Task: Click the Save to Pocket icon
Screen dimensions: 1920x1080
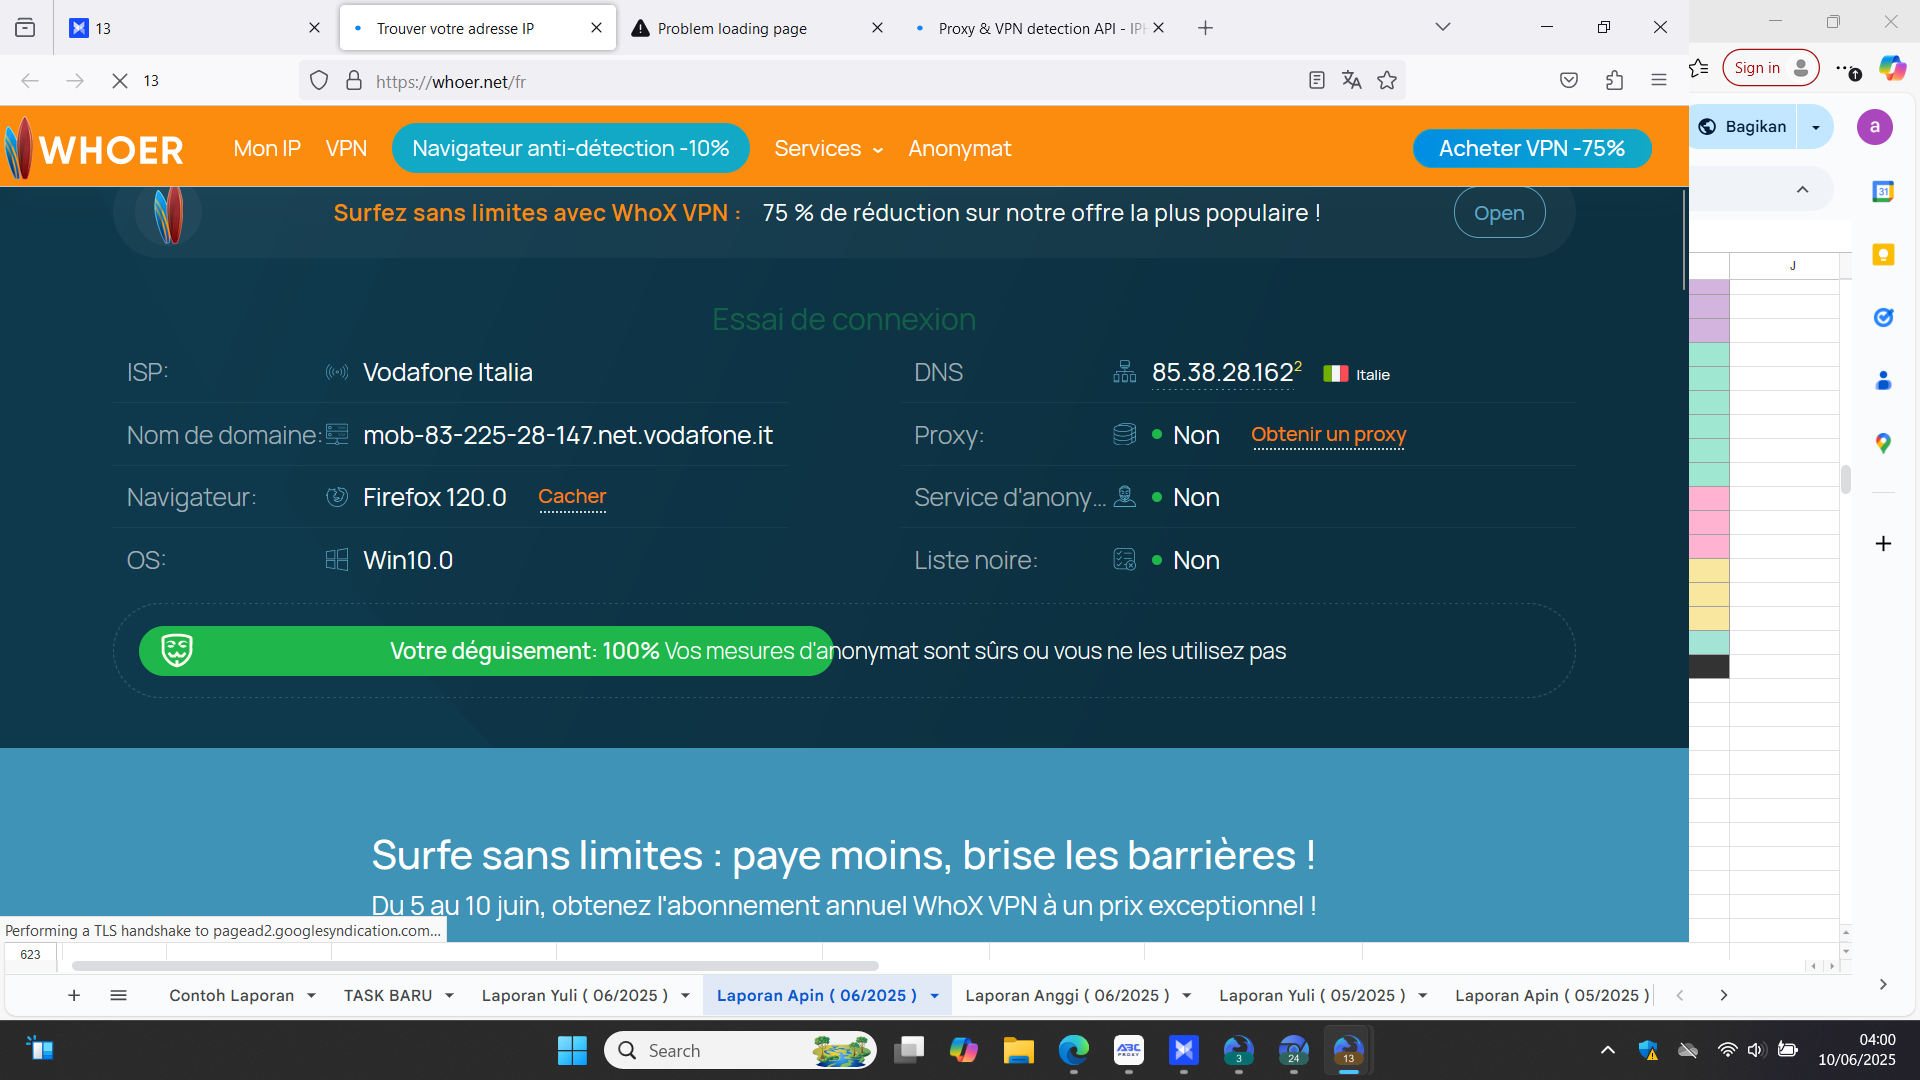Action: (1569, 81)
